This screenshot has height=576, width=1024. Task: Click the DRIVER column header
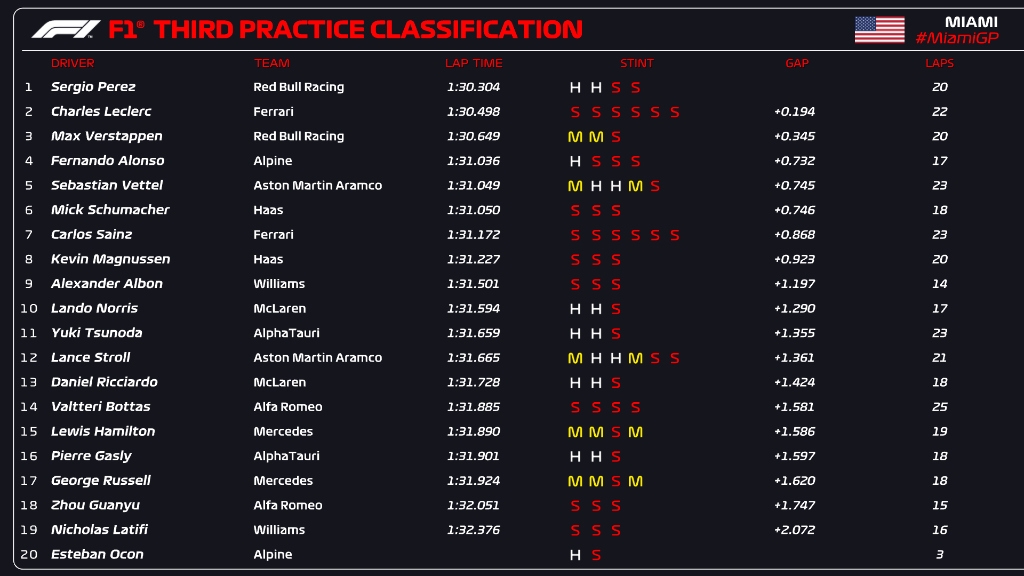pos(72,63)
